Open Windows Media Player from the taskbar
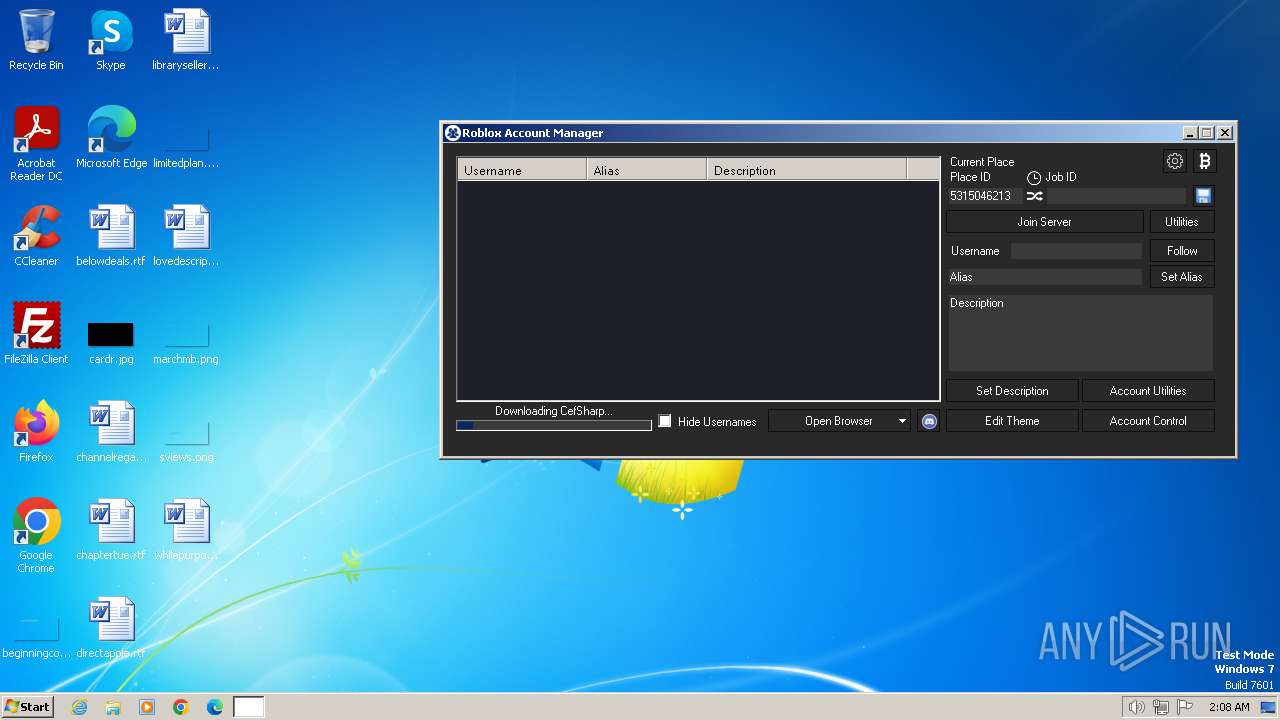1280x720 pixels. point(147,707)
